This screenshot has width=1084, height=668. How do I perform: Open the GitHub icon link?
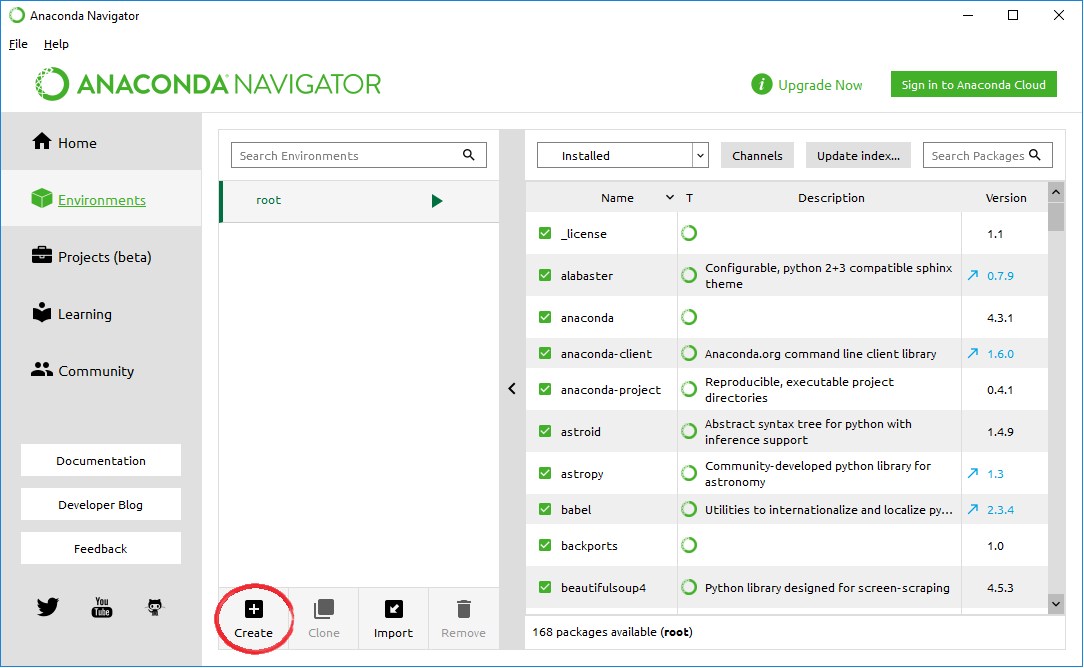tap(155, 606)
